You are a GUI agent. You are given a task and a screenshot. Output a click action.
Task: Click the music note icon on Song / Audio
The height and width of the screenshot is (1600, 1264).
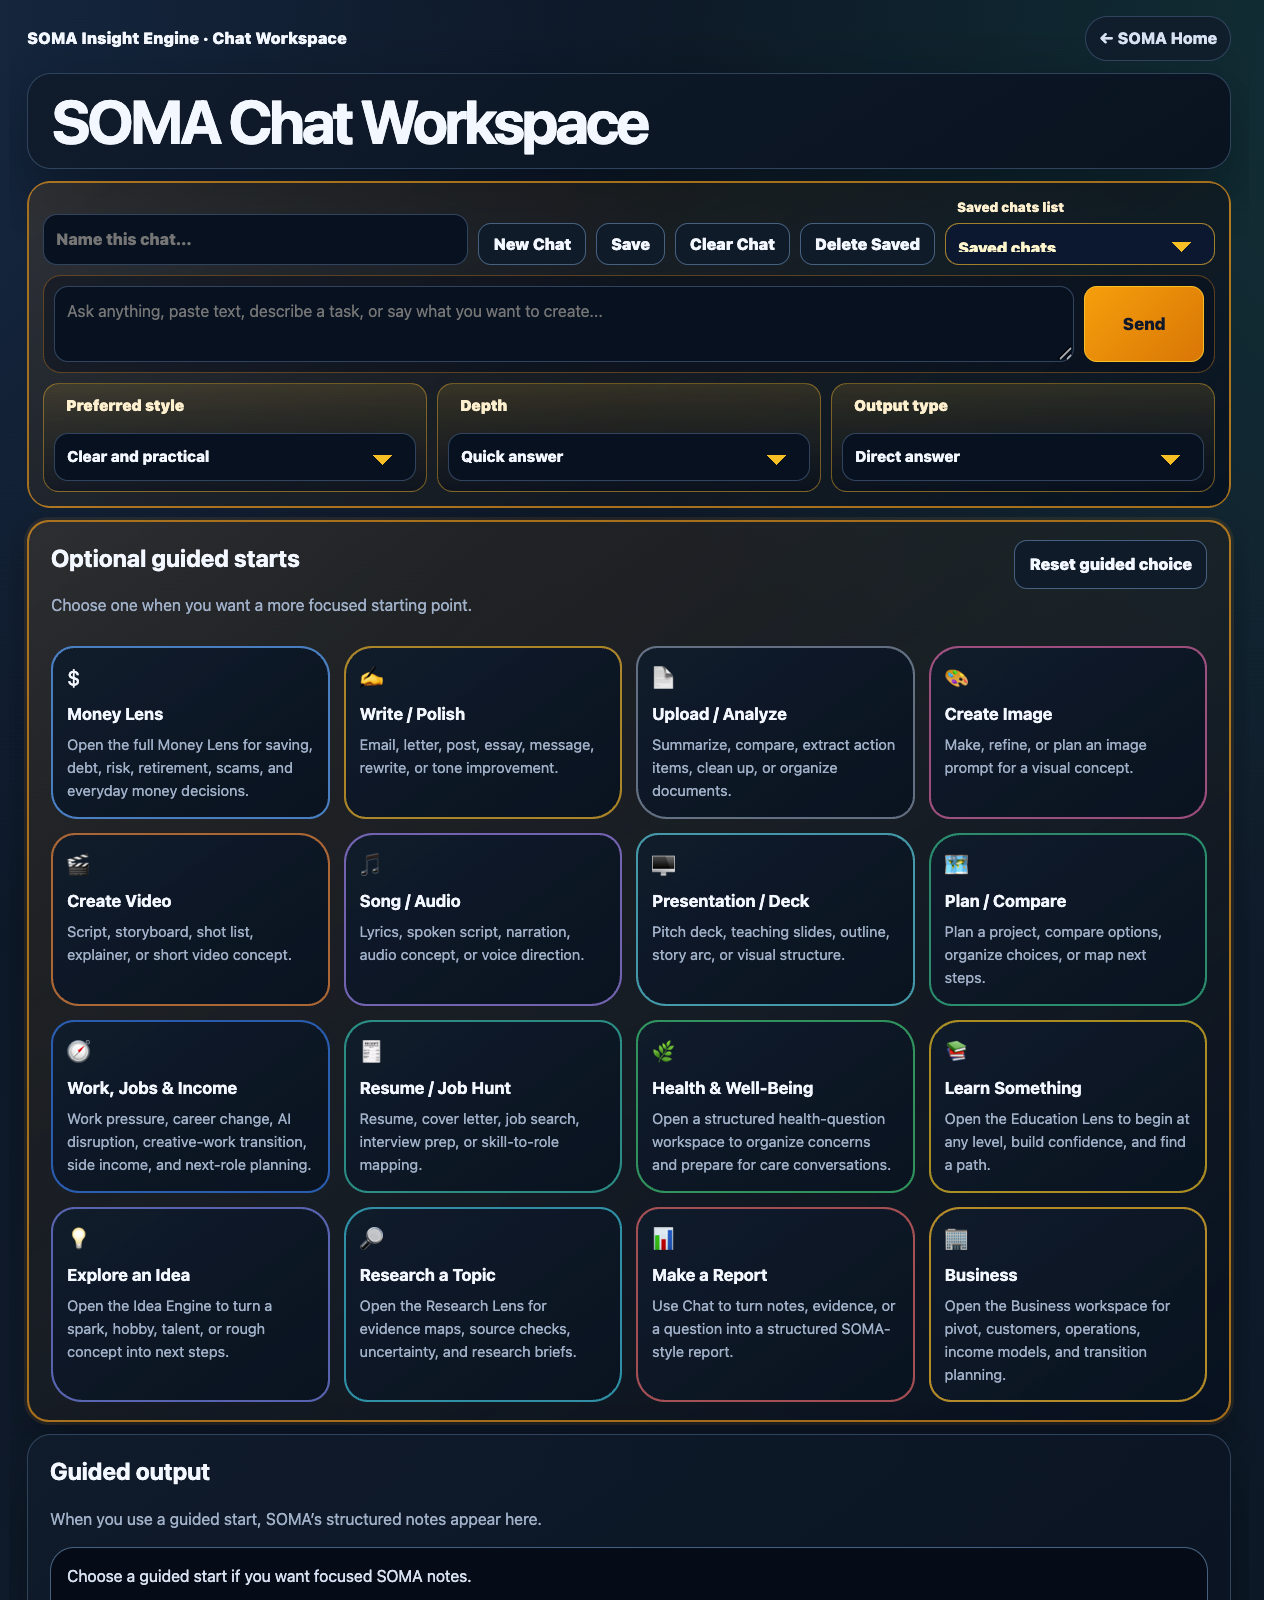pos(370,865)
